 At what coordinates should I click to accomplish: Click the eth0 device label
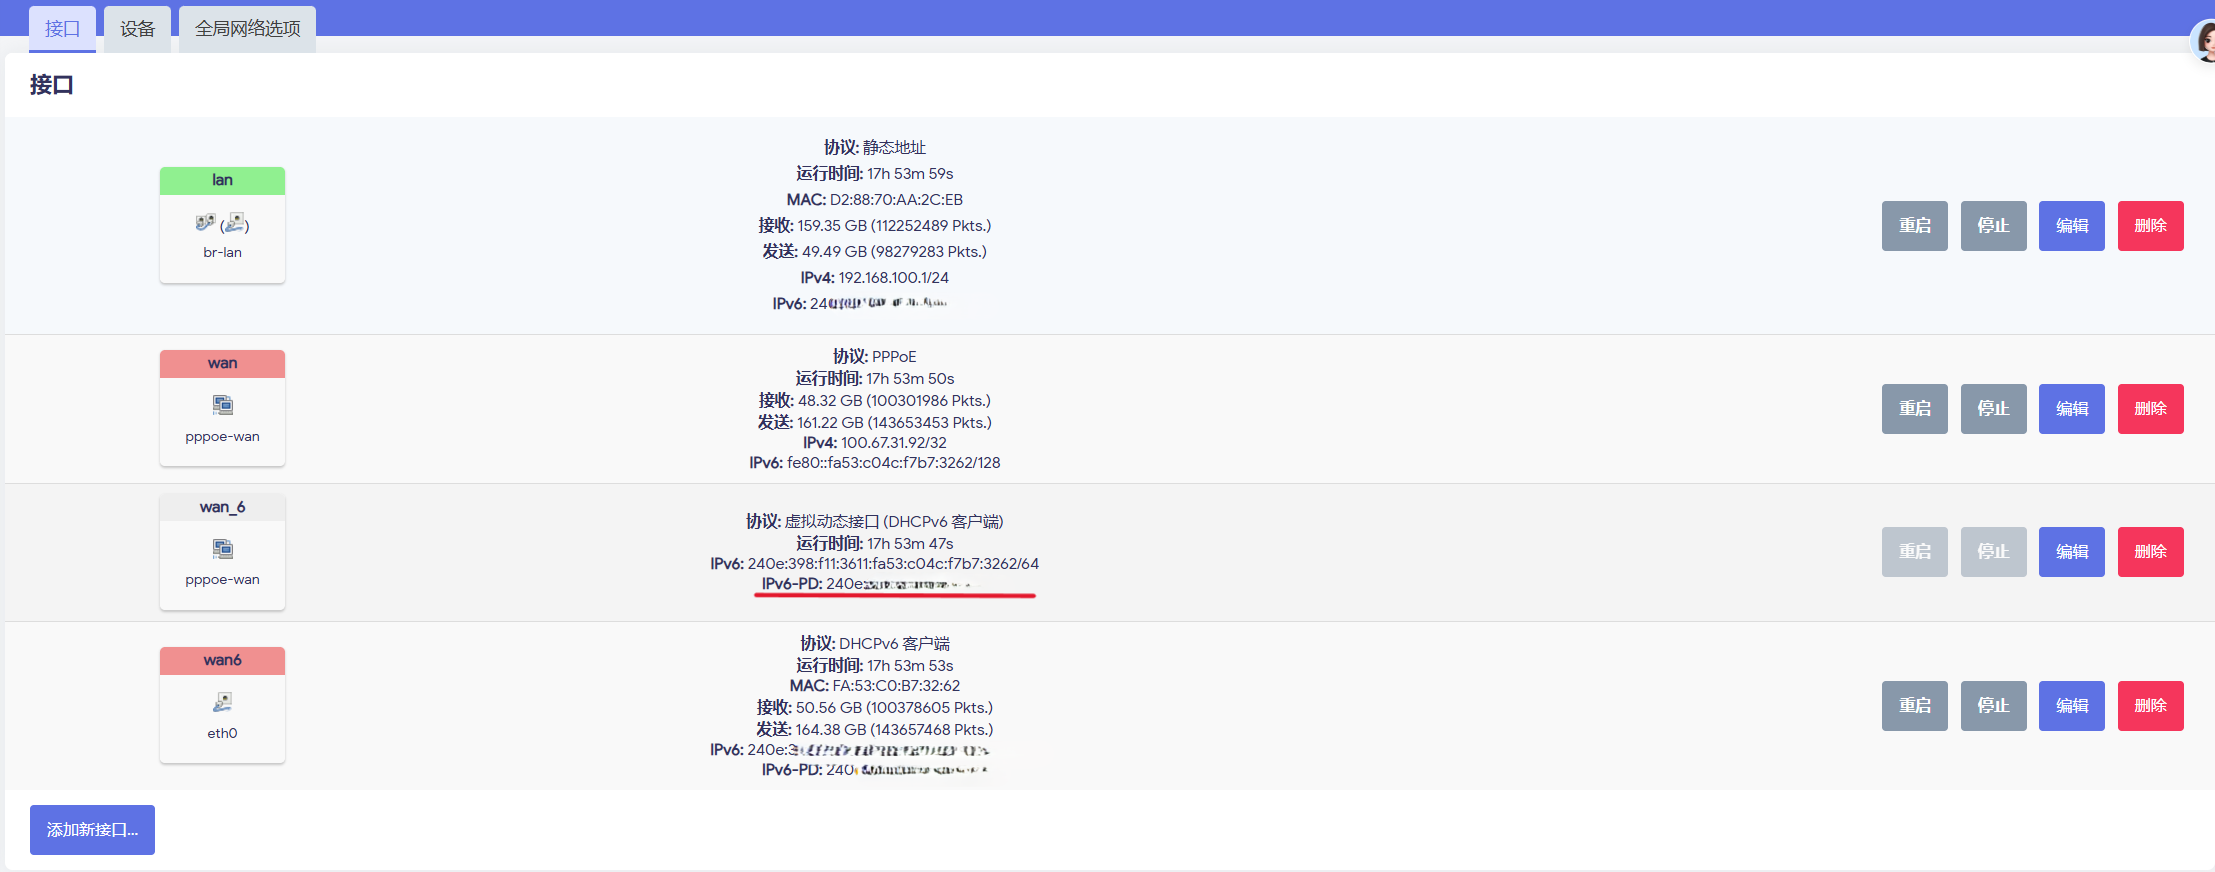click(x=222, y=734)
